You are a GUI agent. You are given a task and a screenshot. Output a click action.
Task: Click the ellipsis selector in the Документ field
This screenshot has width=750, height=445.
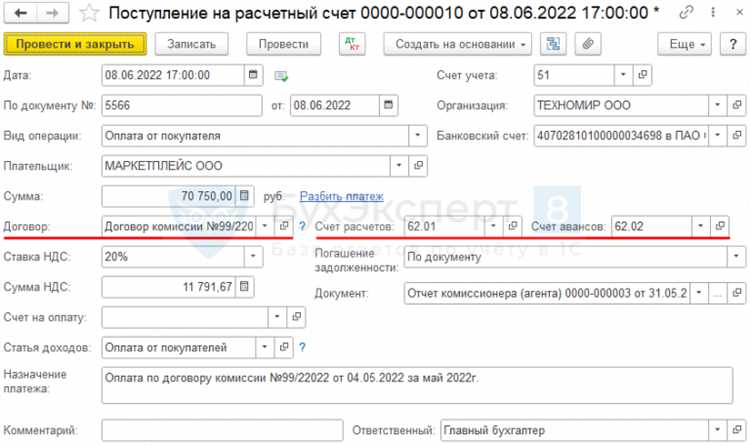pos(717,292)
